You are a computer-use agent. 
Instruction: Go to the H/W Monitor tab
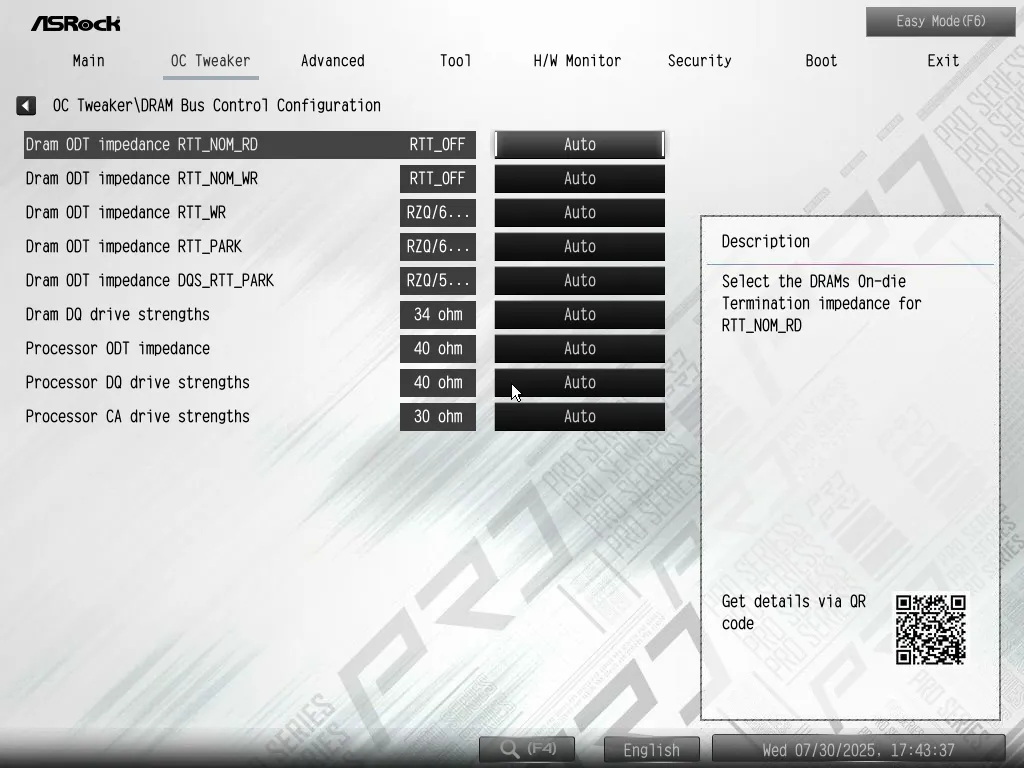click(x=577, y=61)
